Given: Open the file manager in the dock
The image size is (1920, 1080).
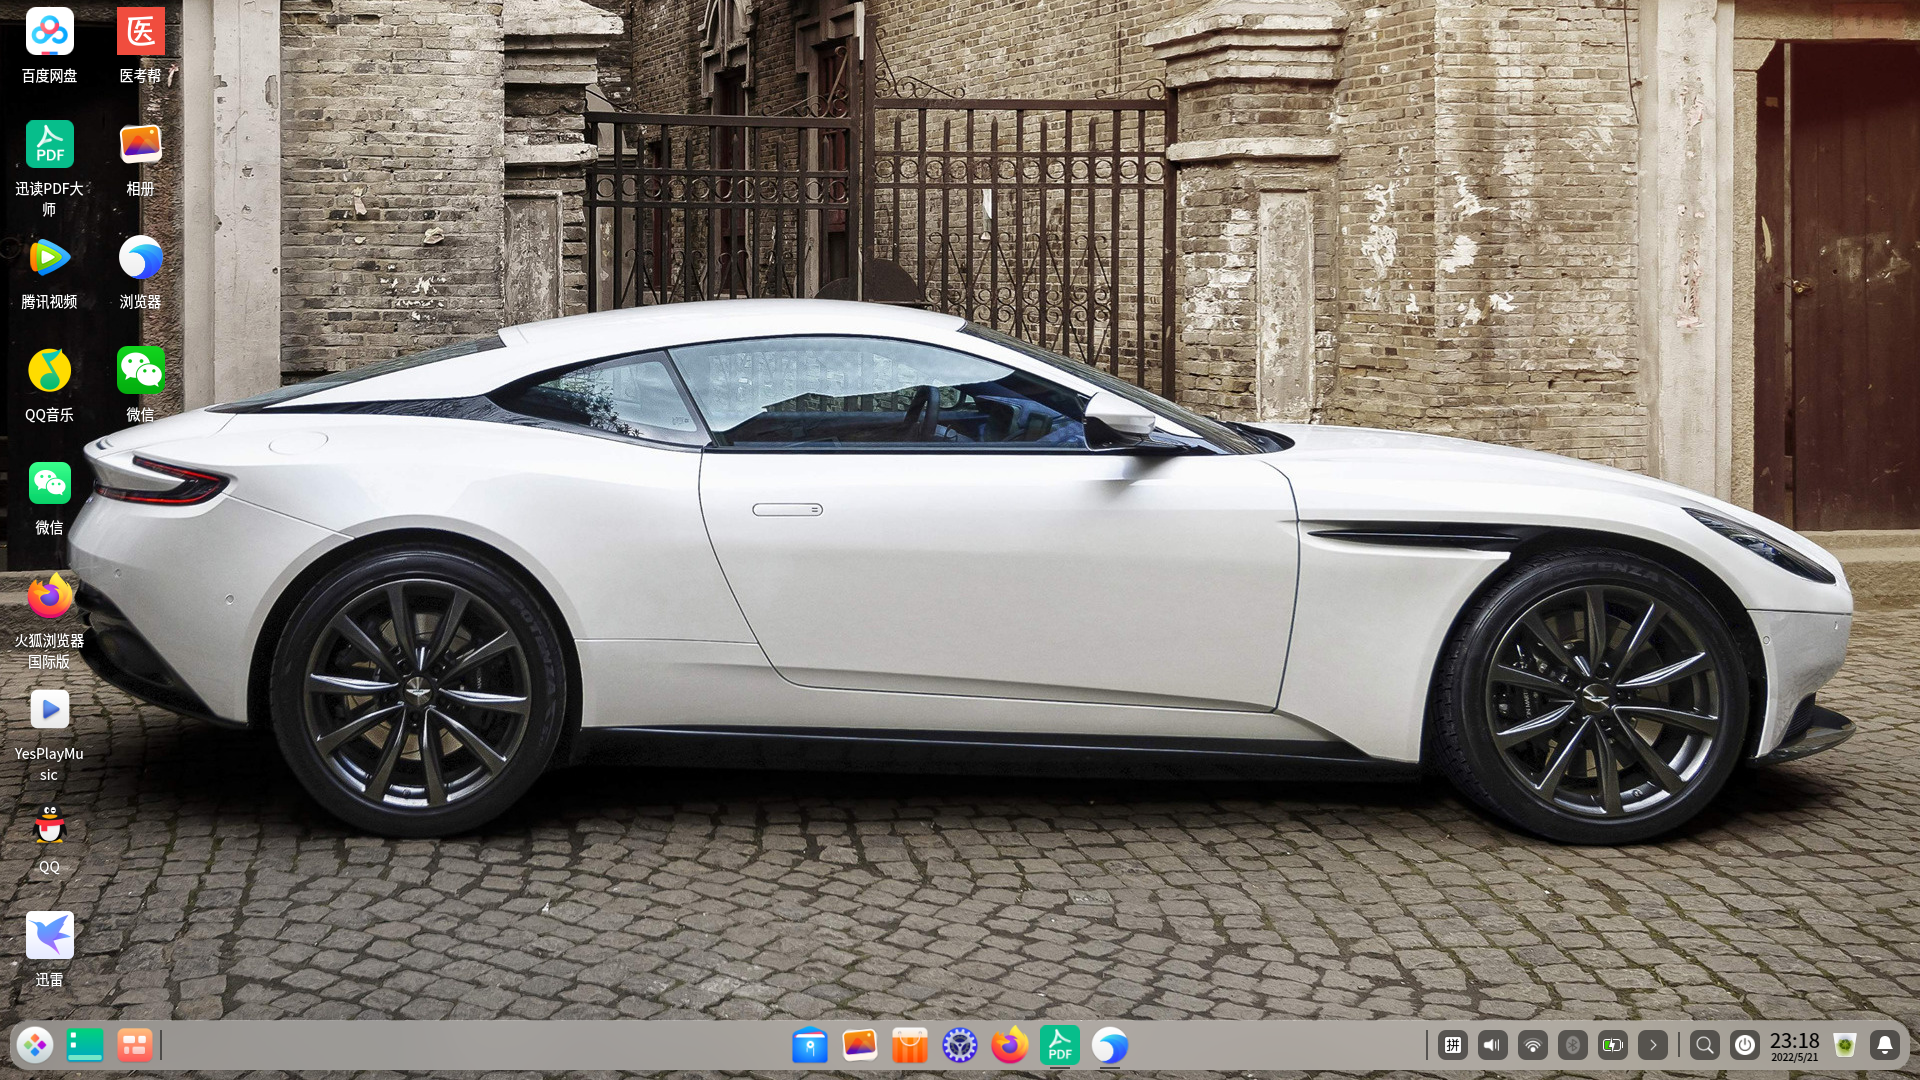Looking at the screenshot, I should tap(810, 1046).
